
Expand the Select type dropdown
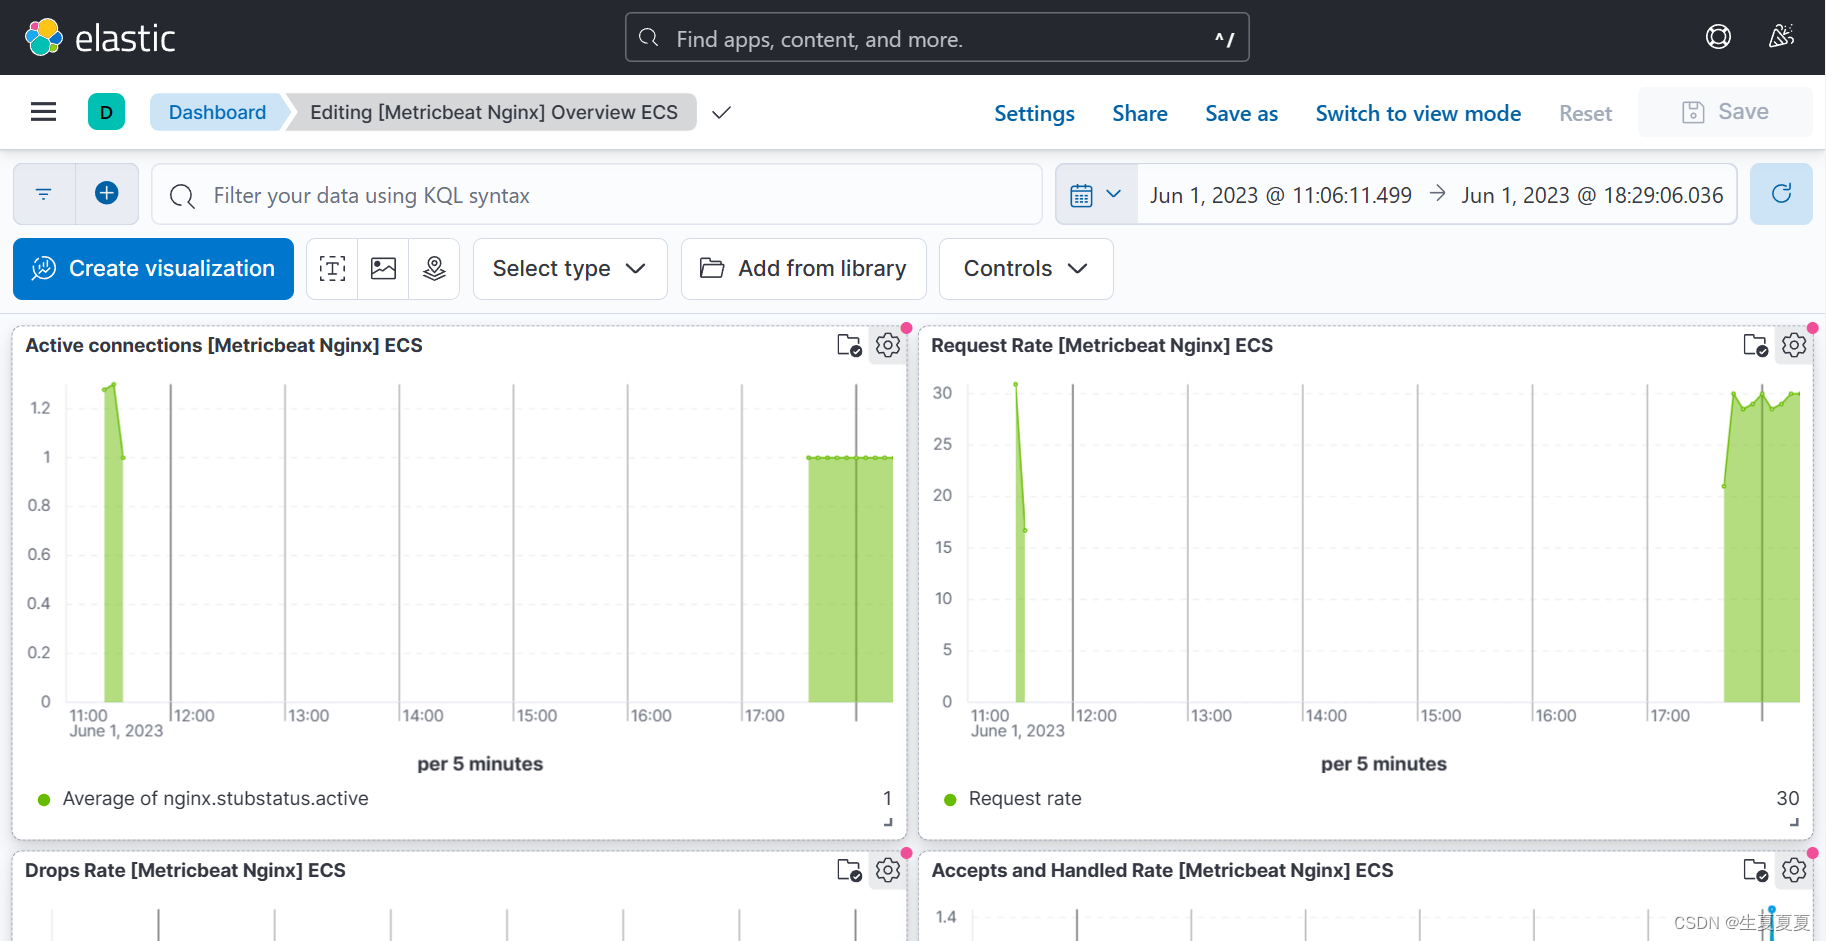point(570,269)
